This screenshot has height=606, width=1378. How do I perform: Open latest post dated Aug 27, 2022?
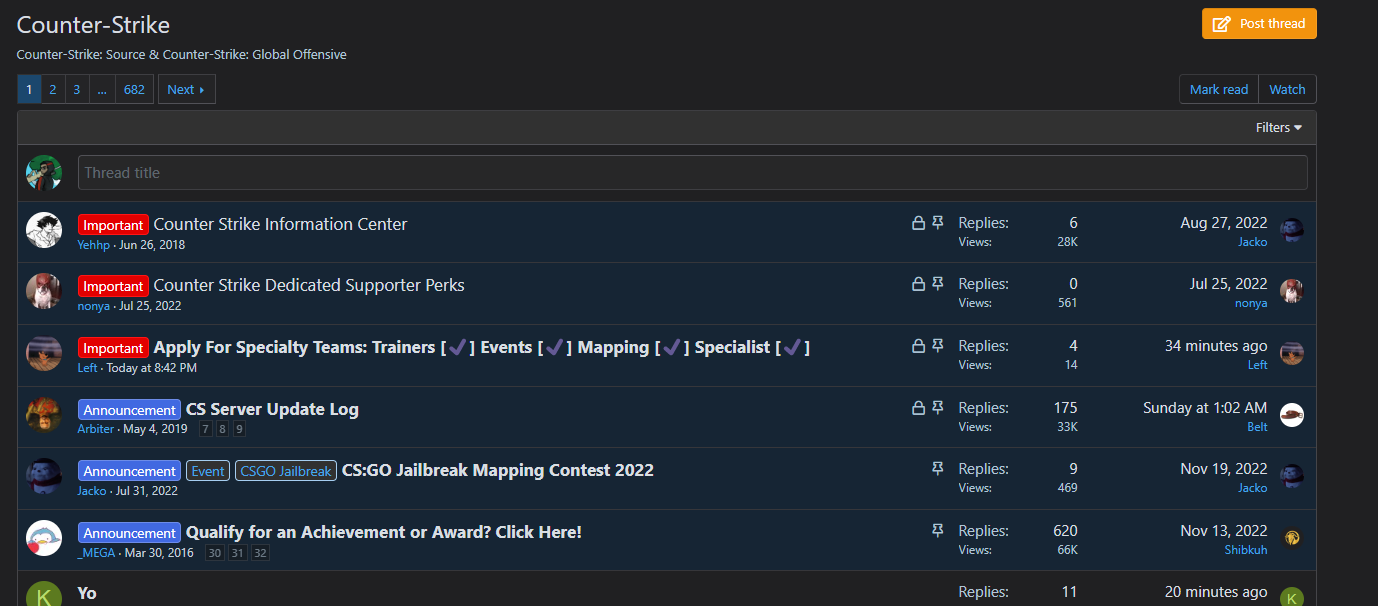pos(1224,223)
